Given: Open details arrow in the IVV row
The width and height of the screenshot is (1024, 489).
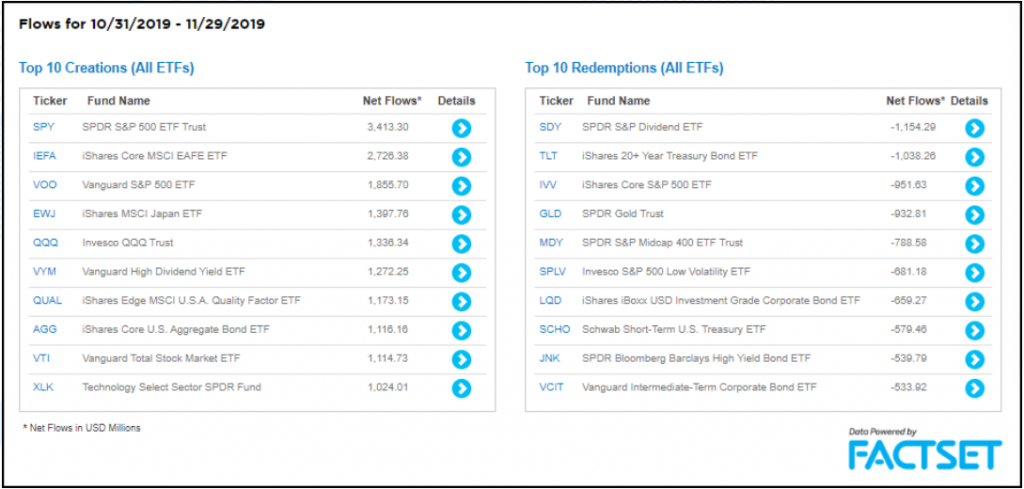Looking at the screenshot, I should coord(974,186).
